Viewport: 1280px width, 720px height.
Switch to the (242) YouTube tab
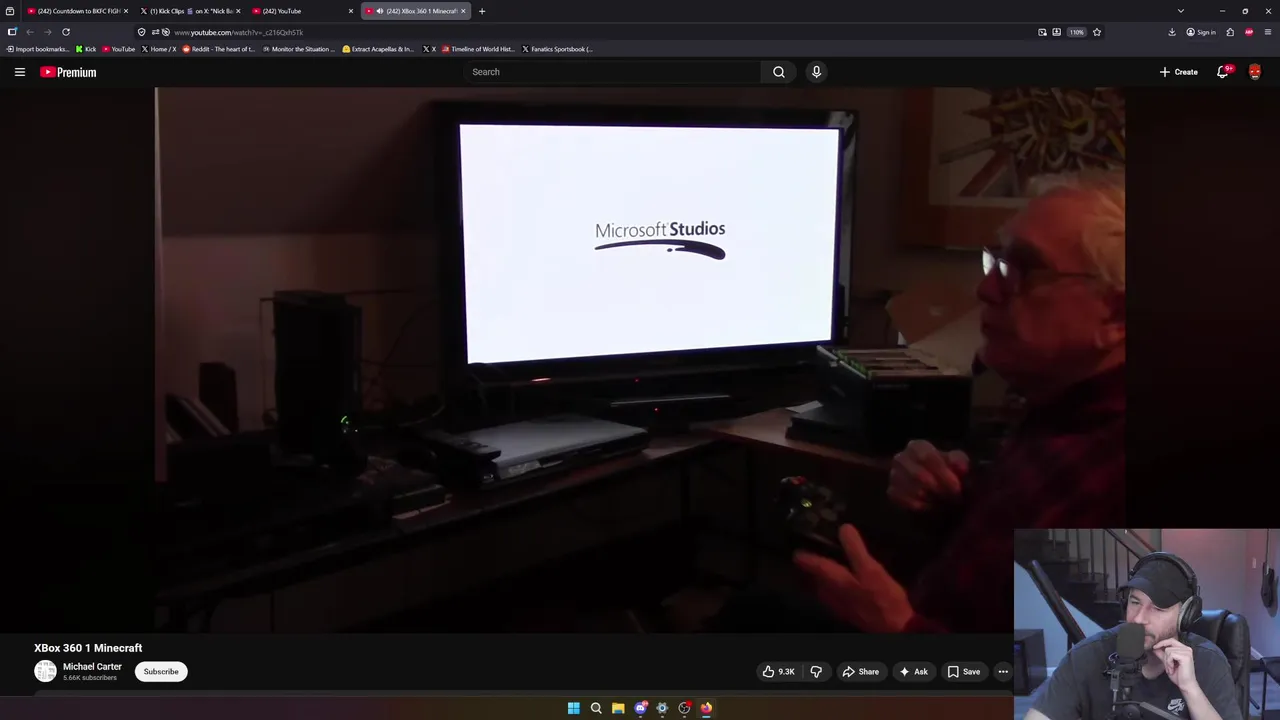click(x=303, y=11)
